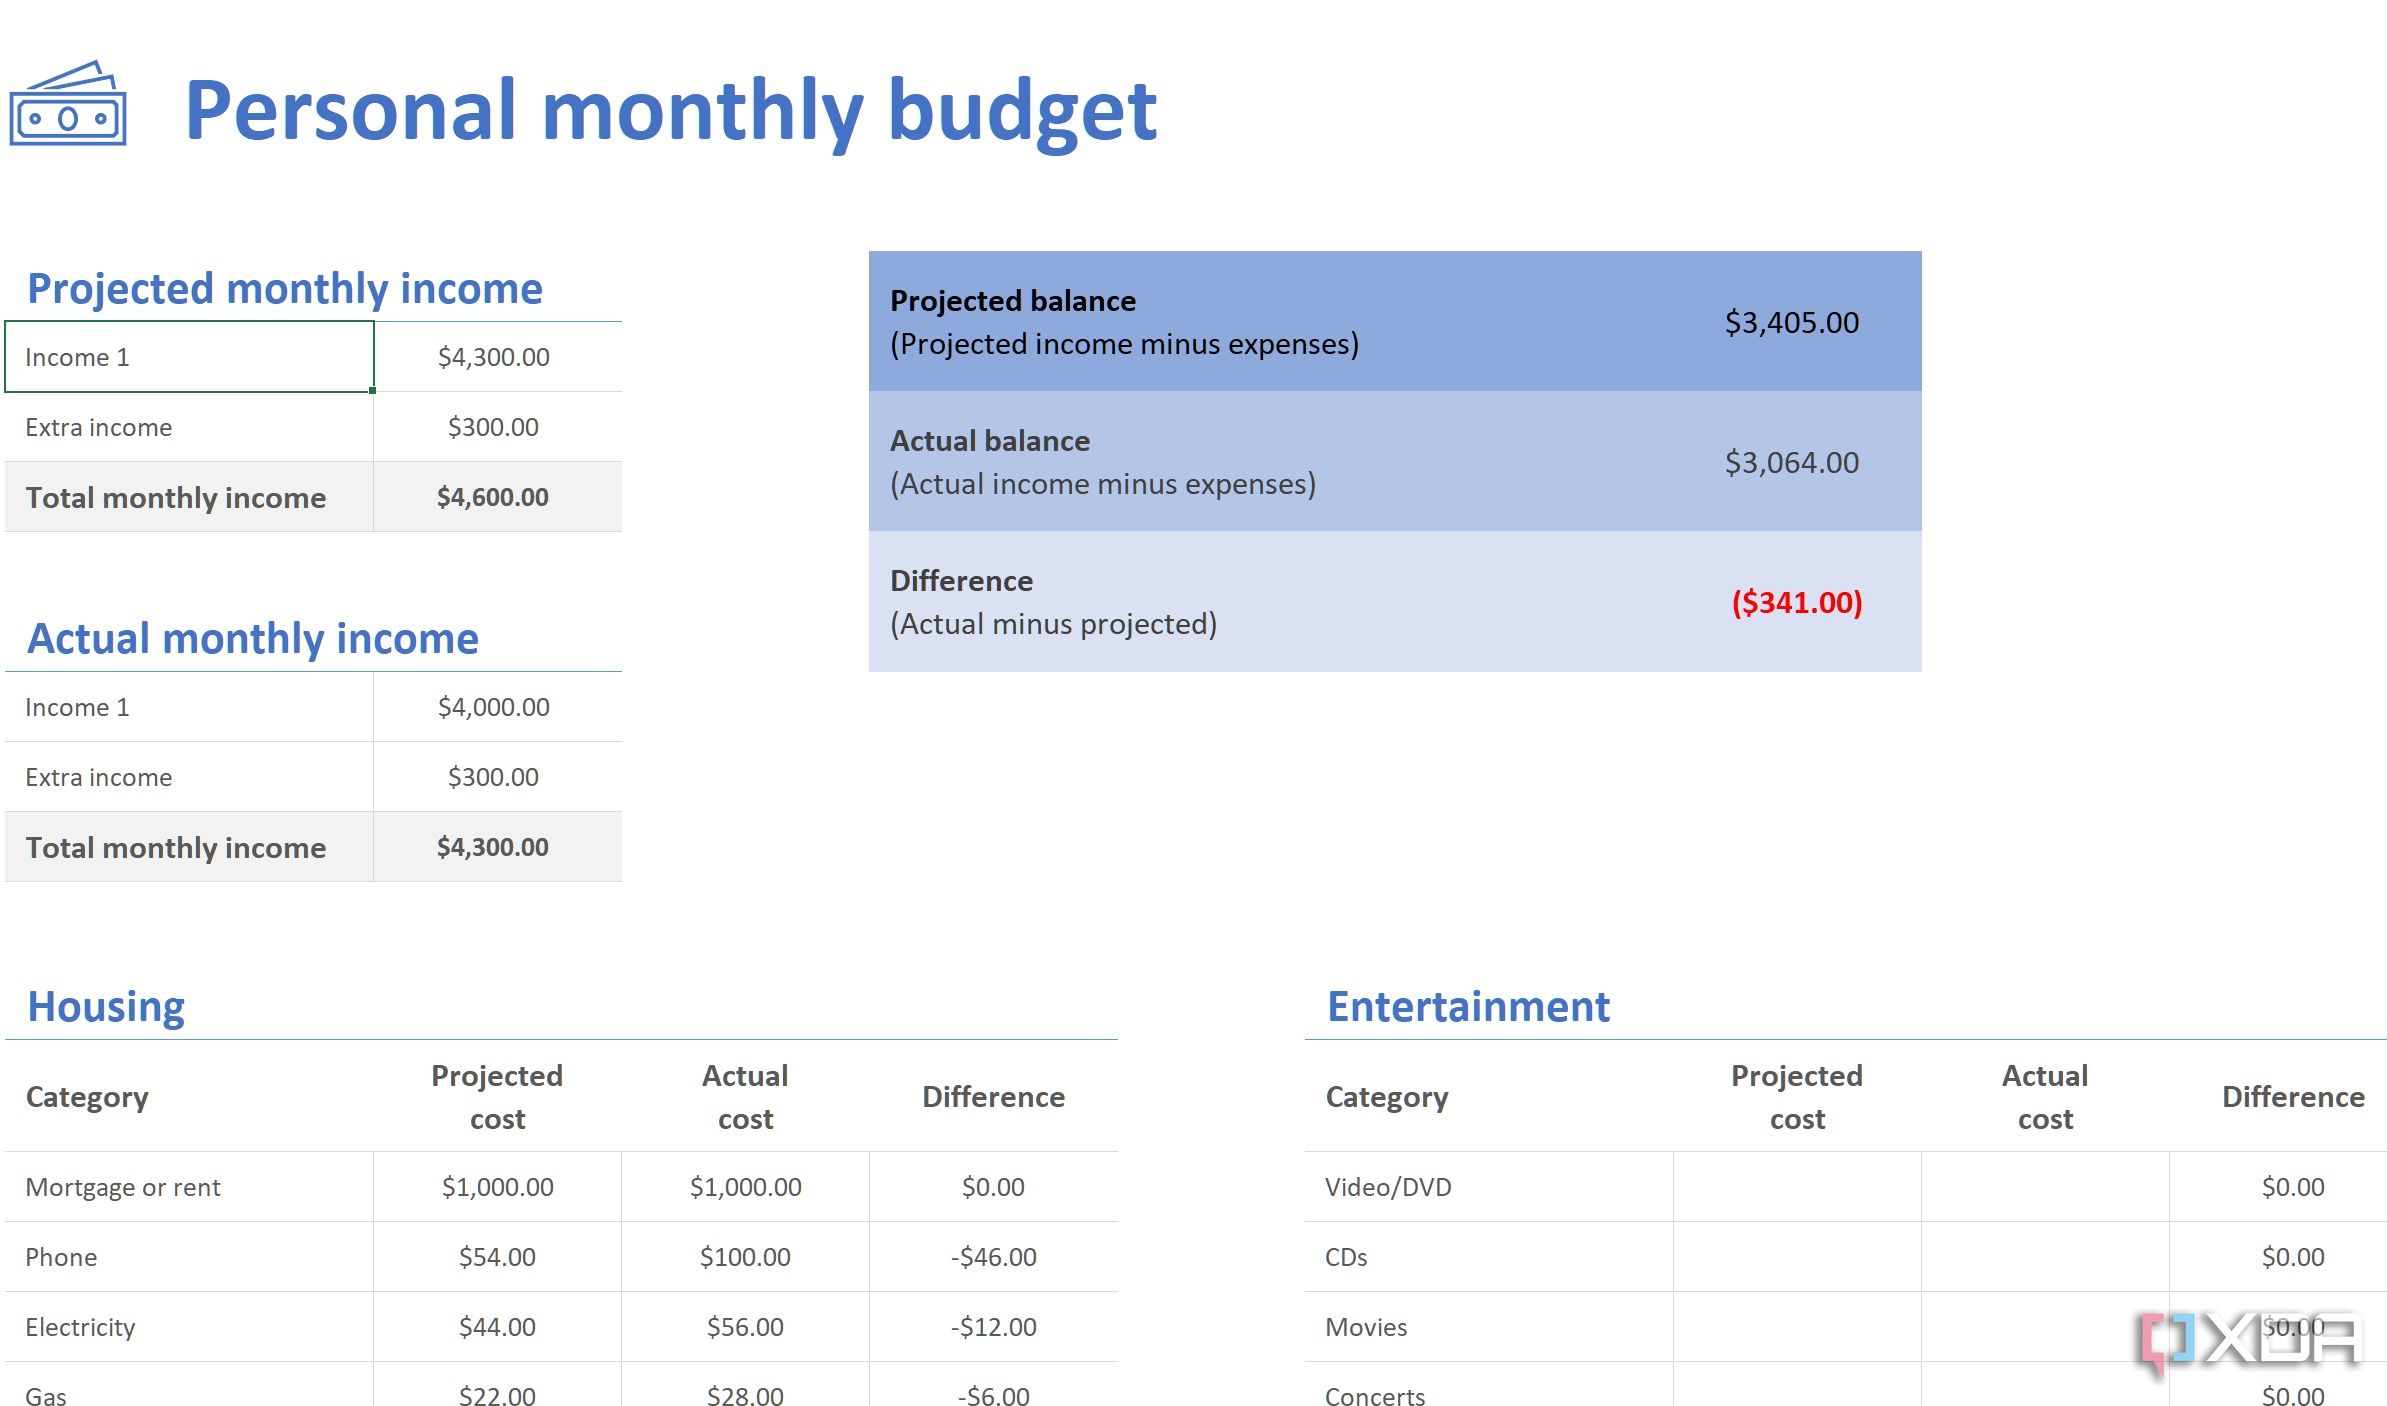Screen dimensions: 2387x1406
Task: Click the Housing Category column header
Action: click(87, 1097)
